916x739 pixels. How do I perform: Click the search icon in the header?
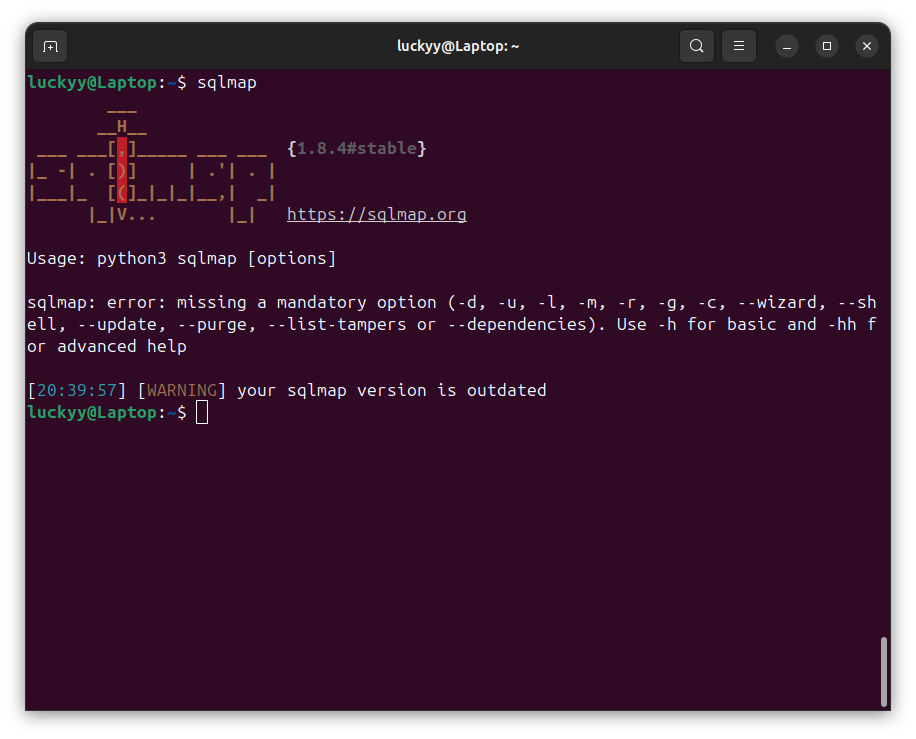(x=697, y=46)
